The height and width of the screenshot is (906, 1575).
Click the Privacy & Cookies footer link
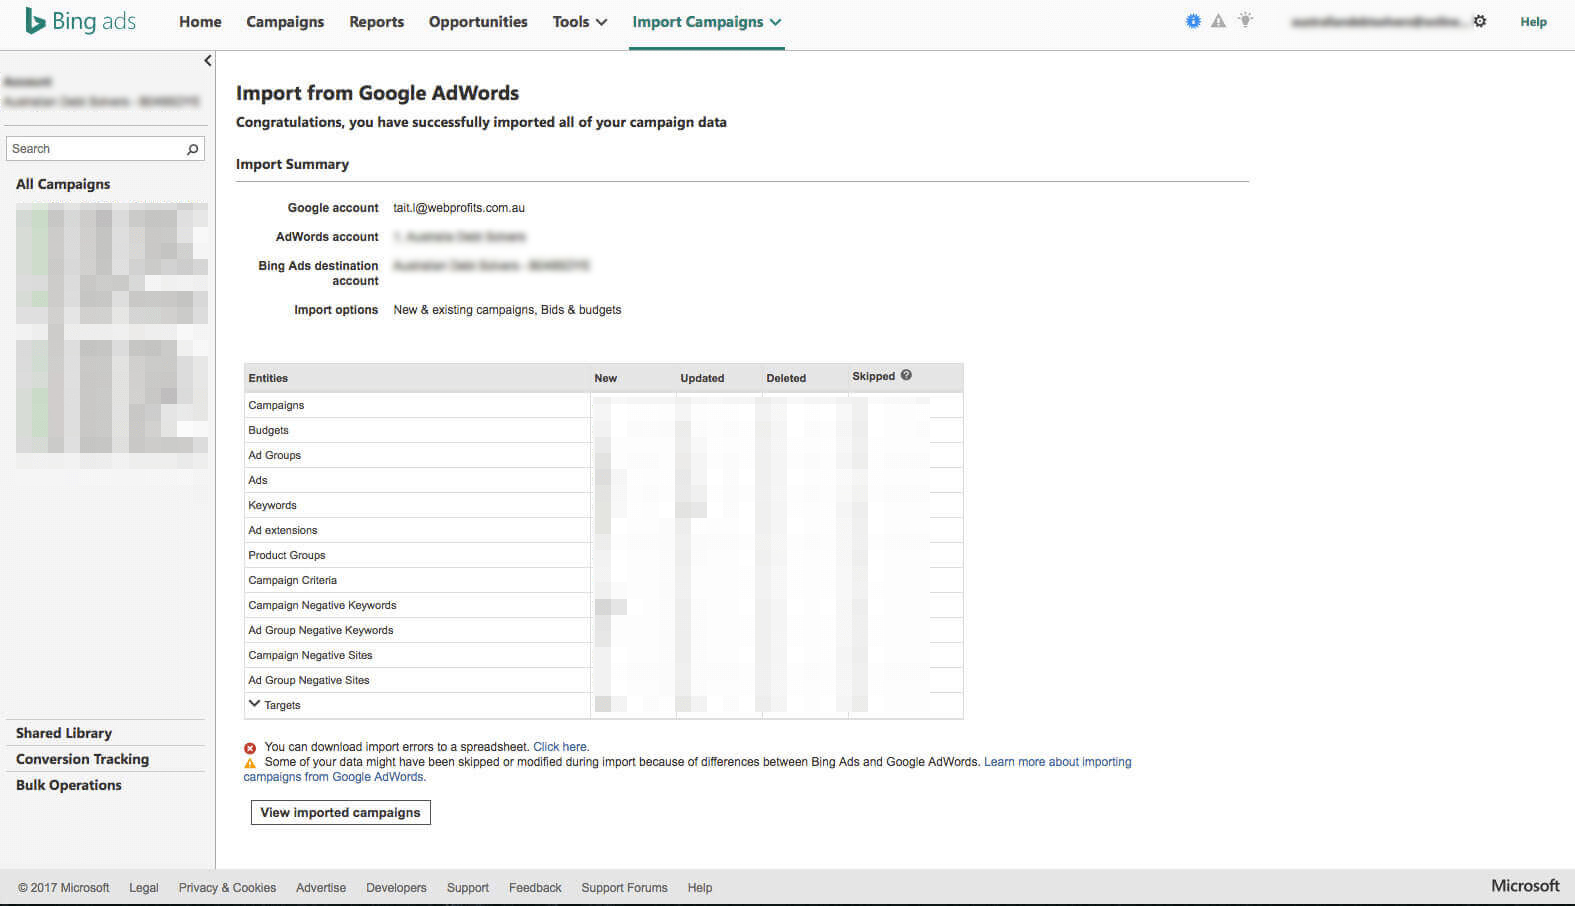(227, 888)
